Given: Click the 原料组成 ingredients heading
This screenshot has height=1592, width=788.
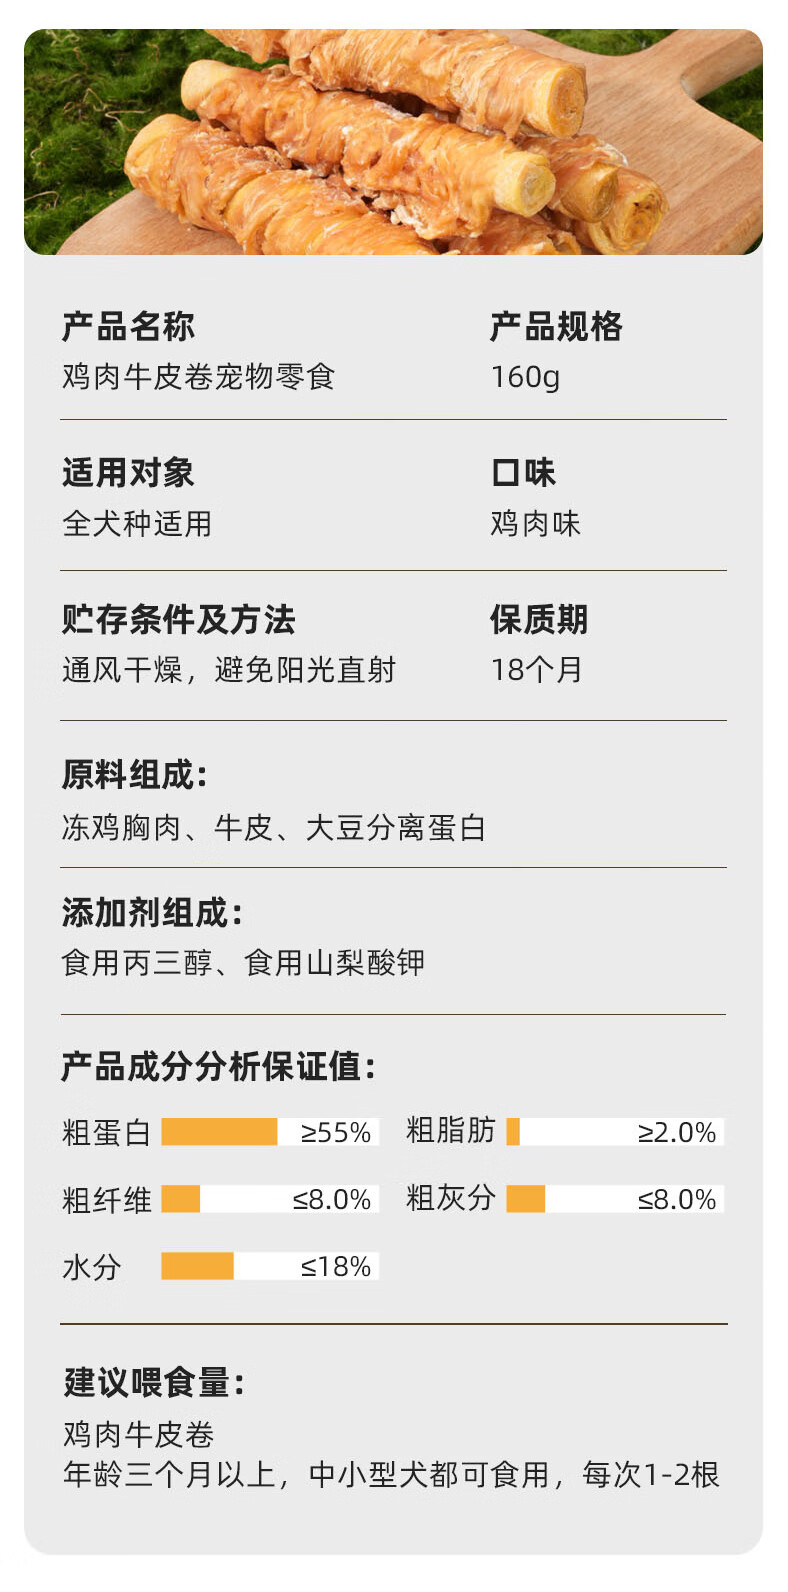Looking at the screenshot, I should coord(134,775).
